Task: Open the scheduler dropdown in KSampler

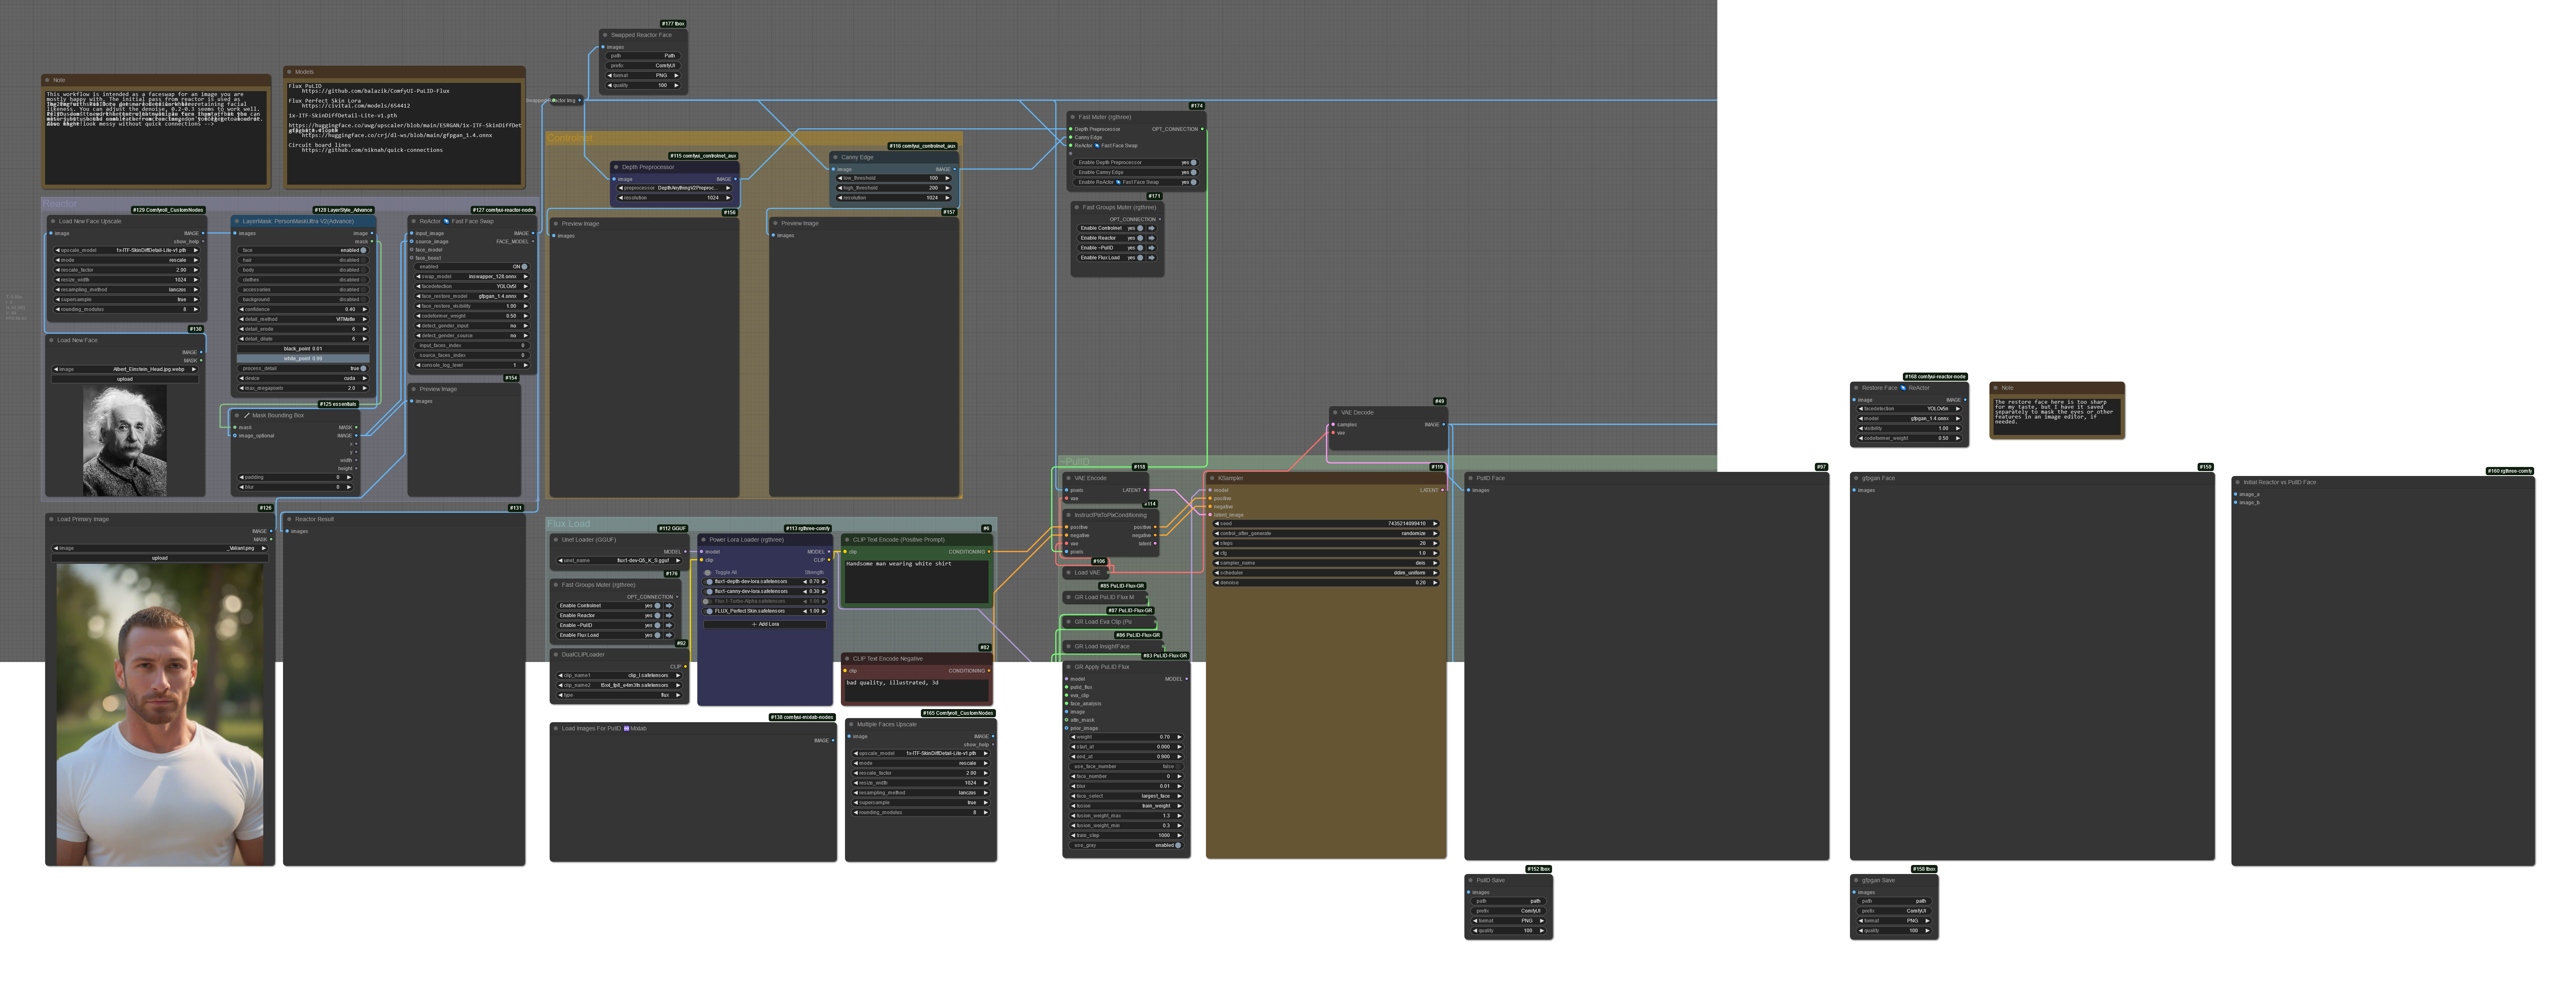Action: pos(1326,573)
